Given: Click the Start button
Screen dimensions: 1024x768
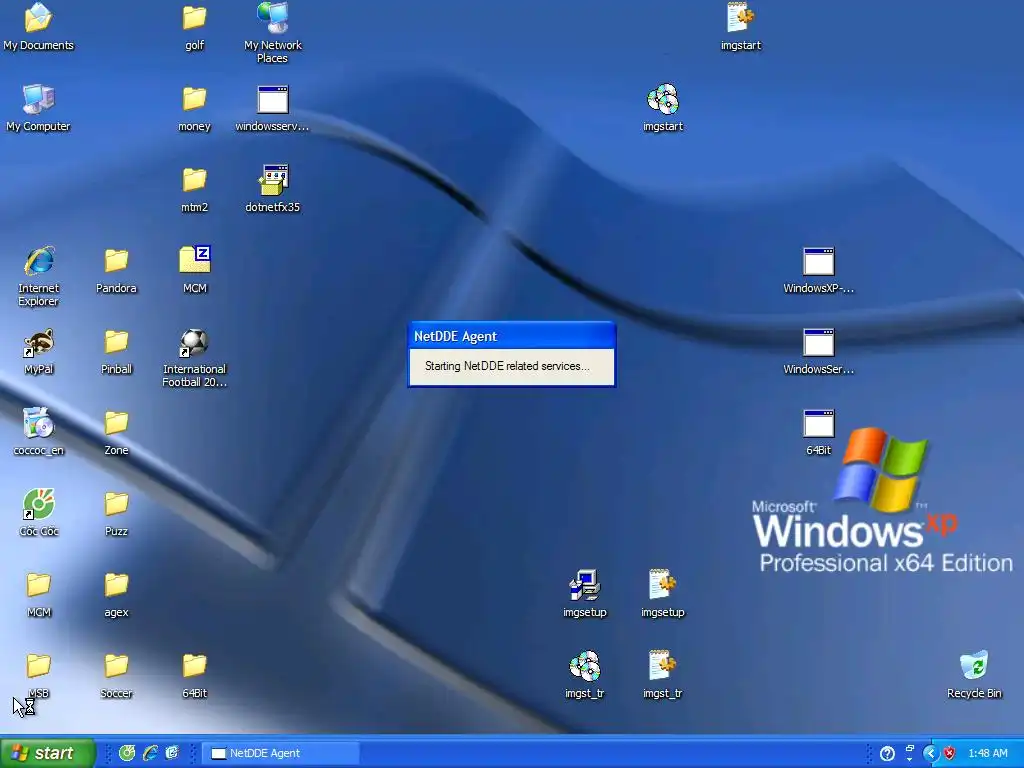Looking at the screenshot, I should click(48, 753).
